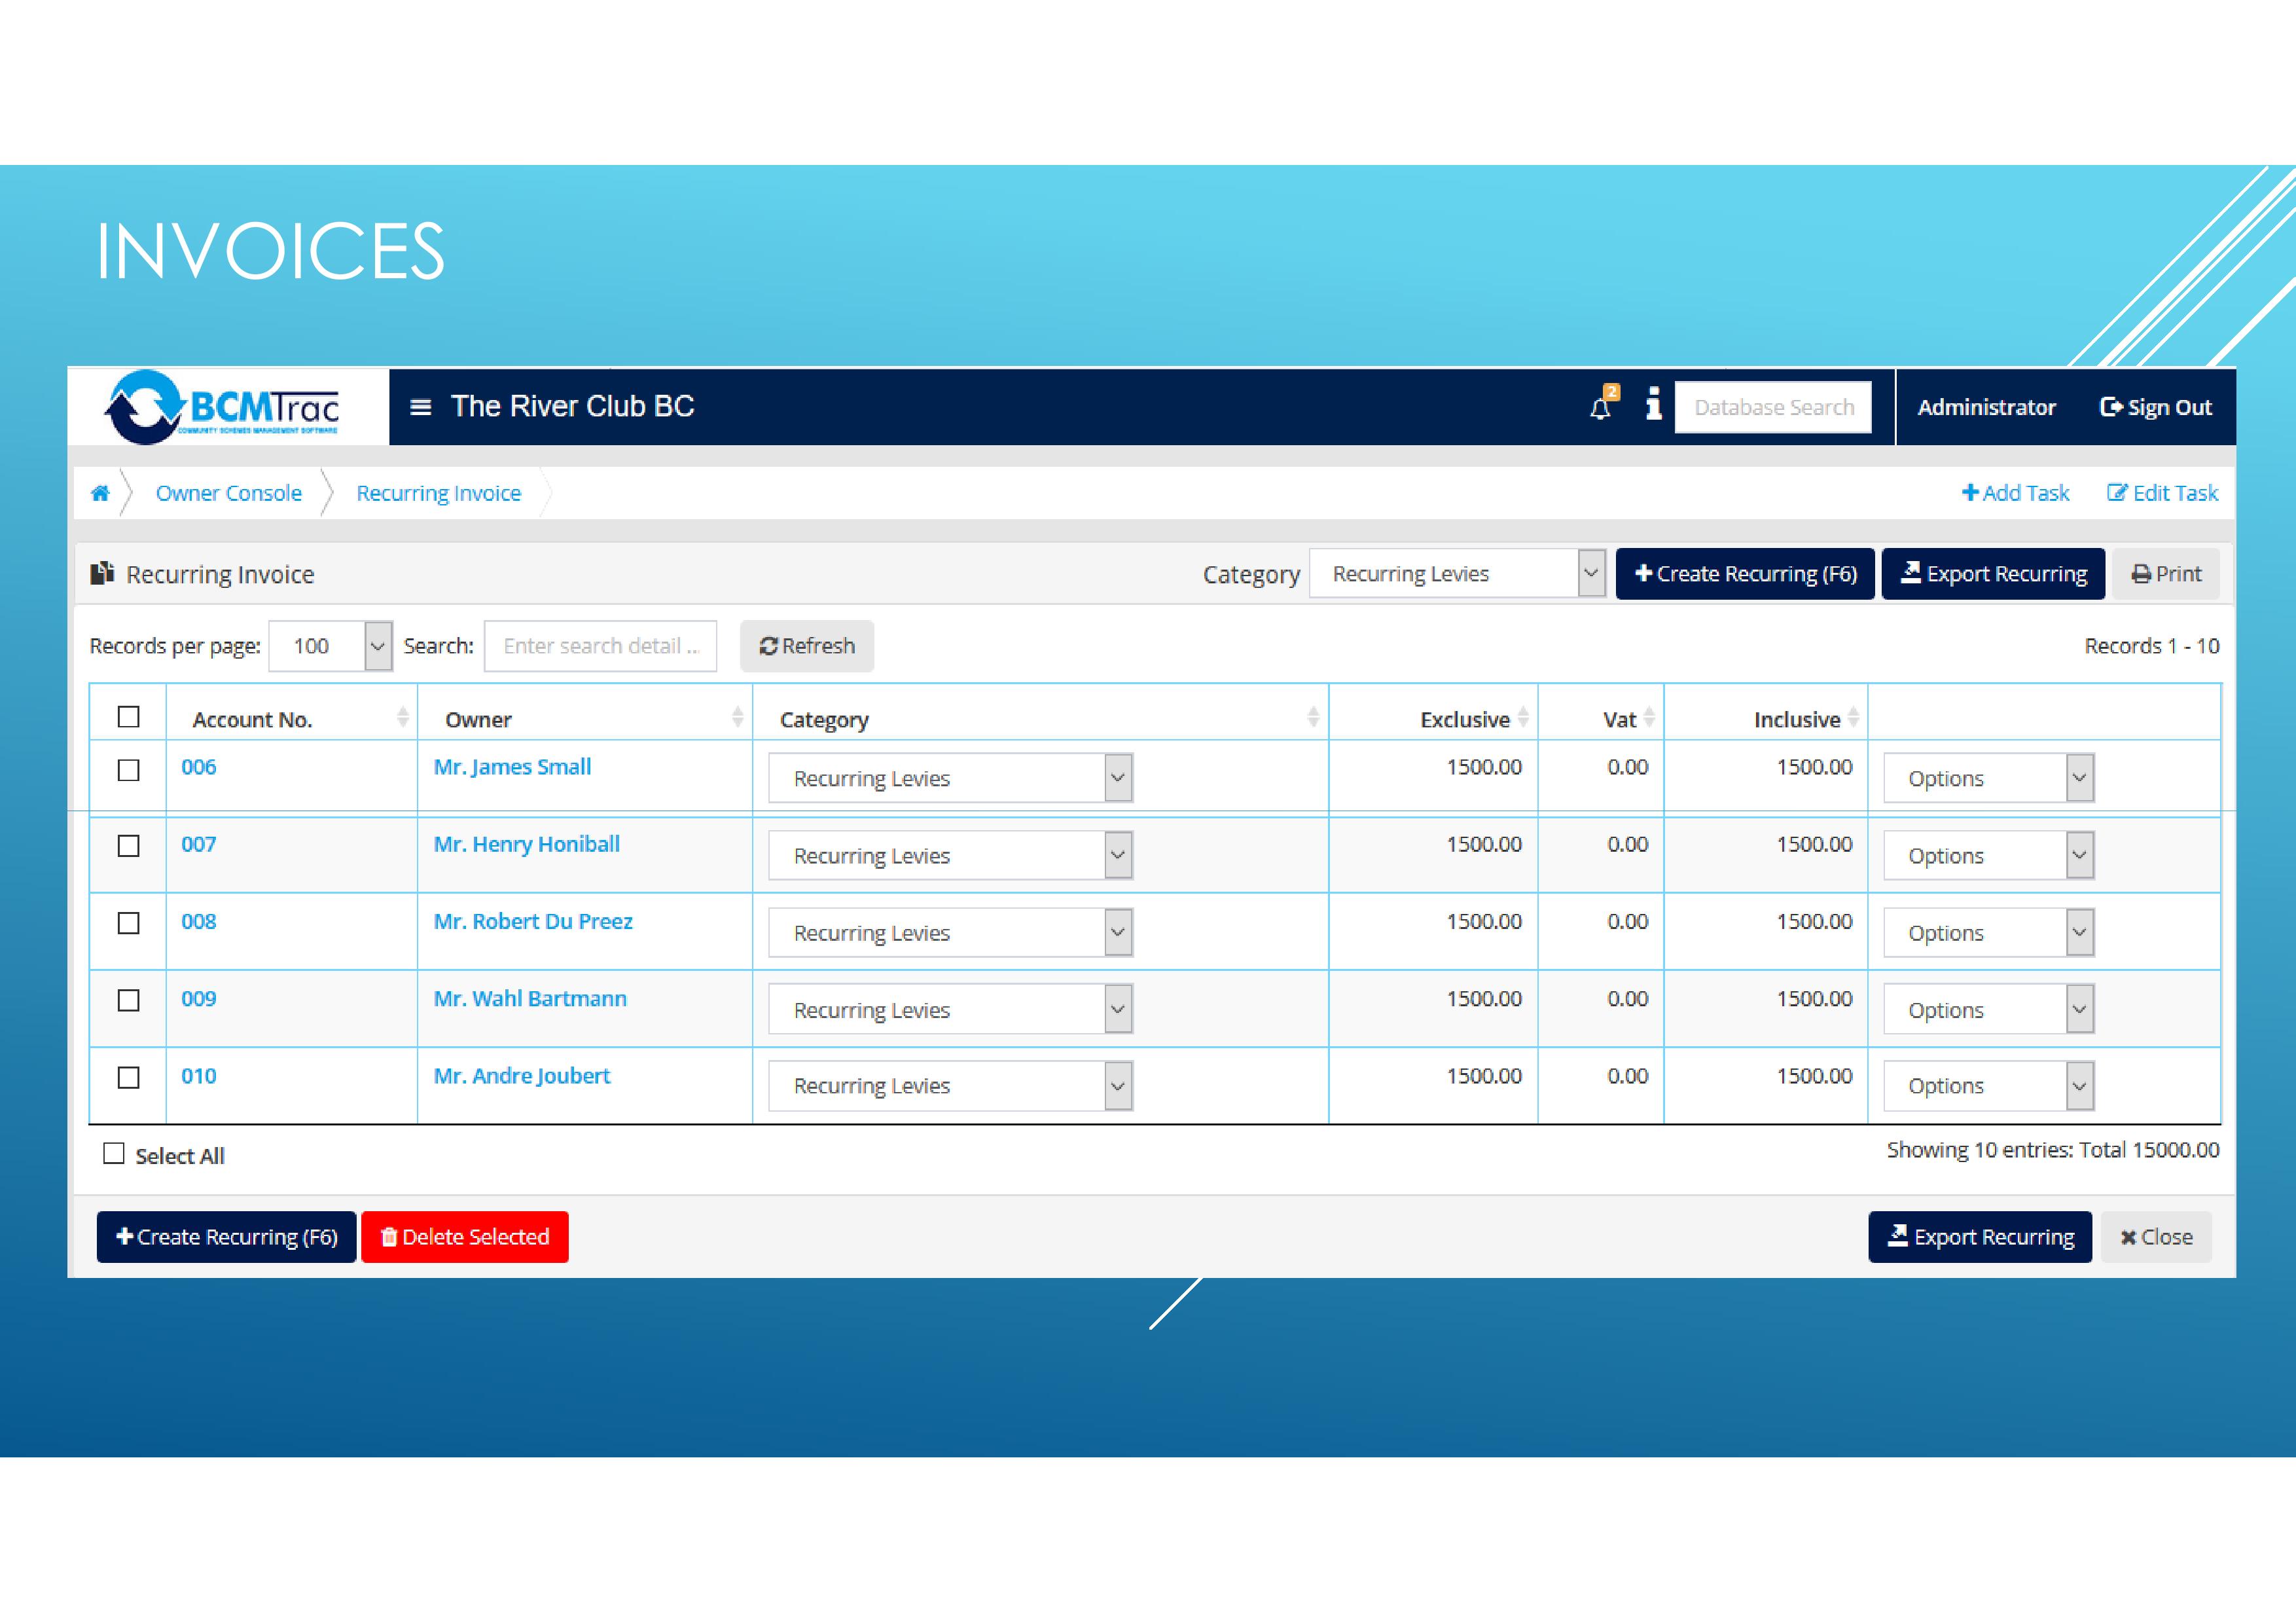Click 'Records 1 - 10' text
Image resolution: width=2296 pixels, height=1623 pixels.
click(x=2152, y=646)
